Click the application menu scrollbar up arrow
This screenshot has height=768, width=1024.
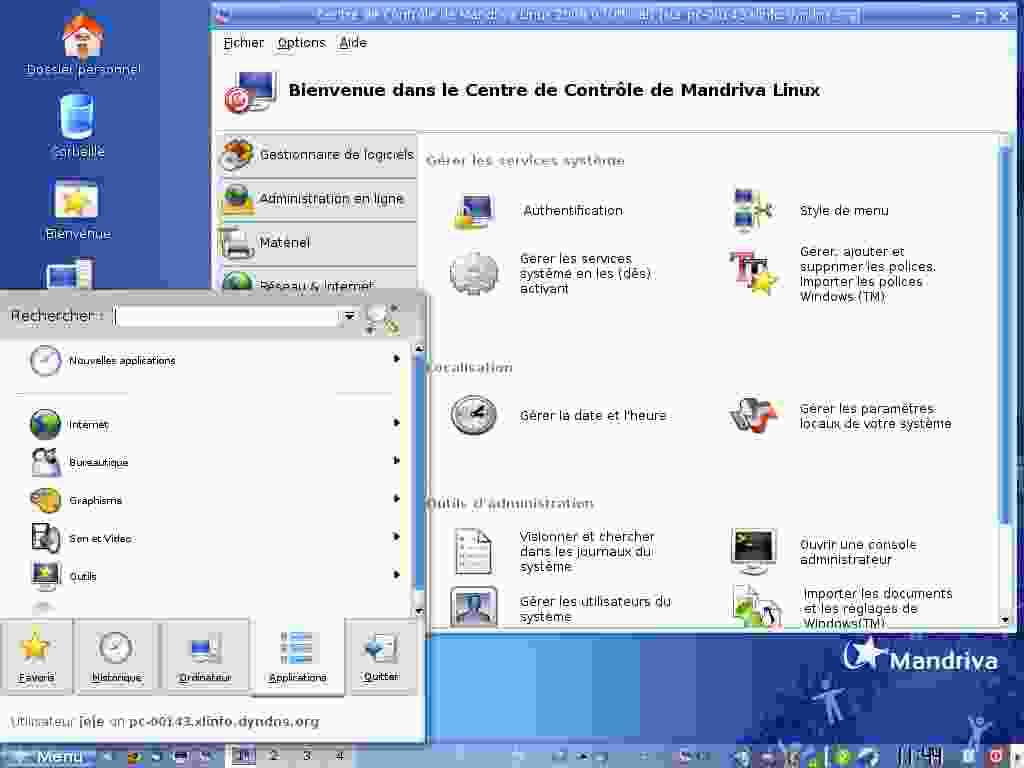(419, 349)
